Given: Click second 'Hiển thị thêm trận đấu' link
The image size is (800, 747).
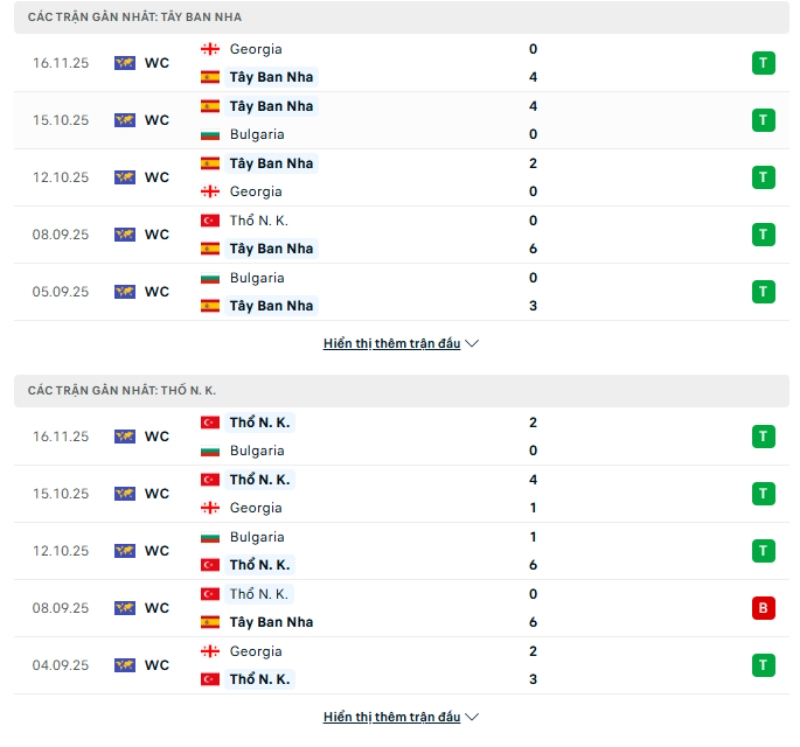Looking at the screenshot, I should point(392,717).
